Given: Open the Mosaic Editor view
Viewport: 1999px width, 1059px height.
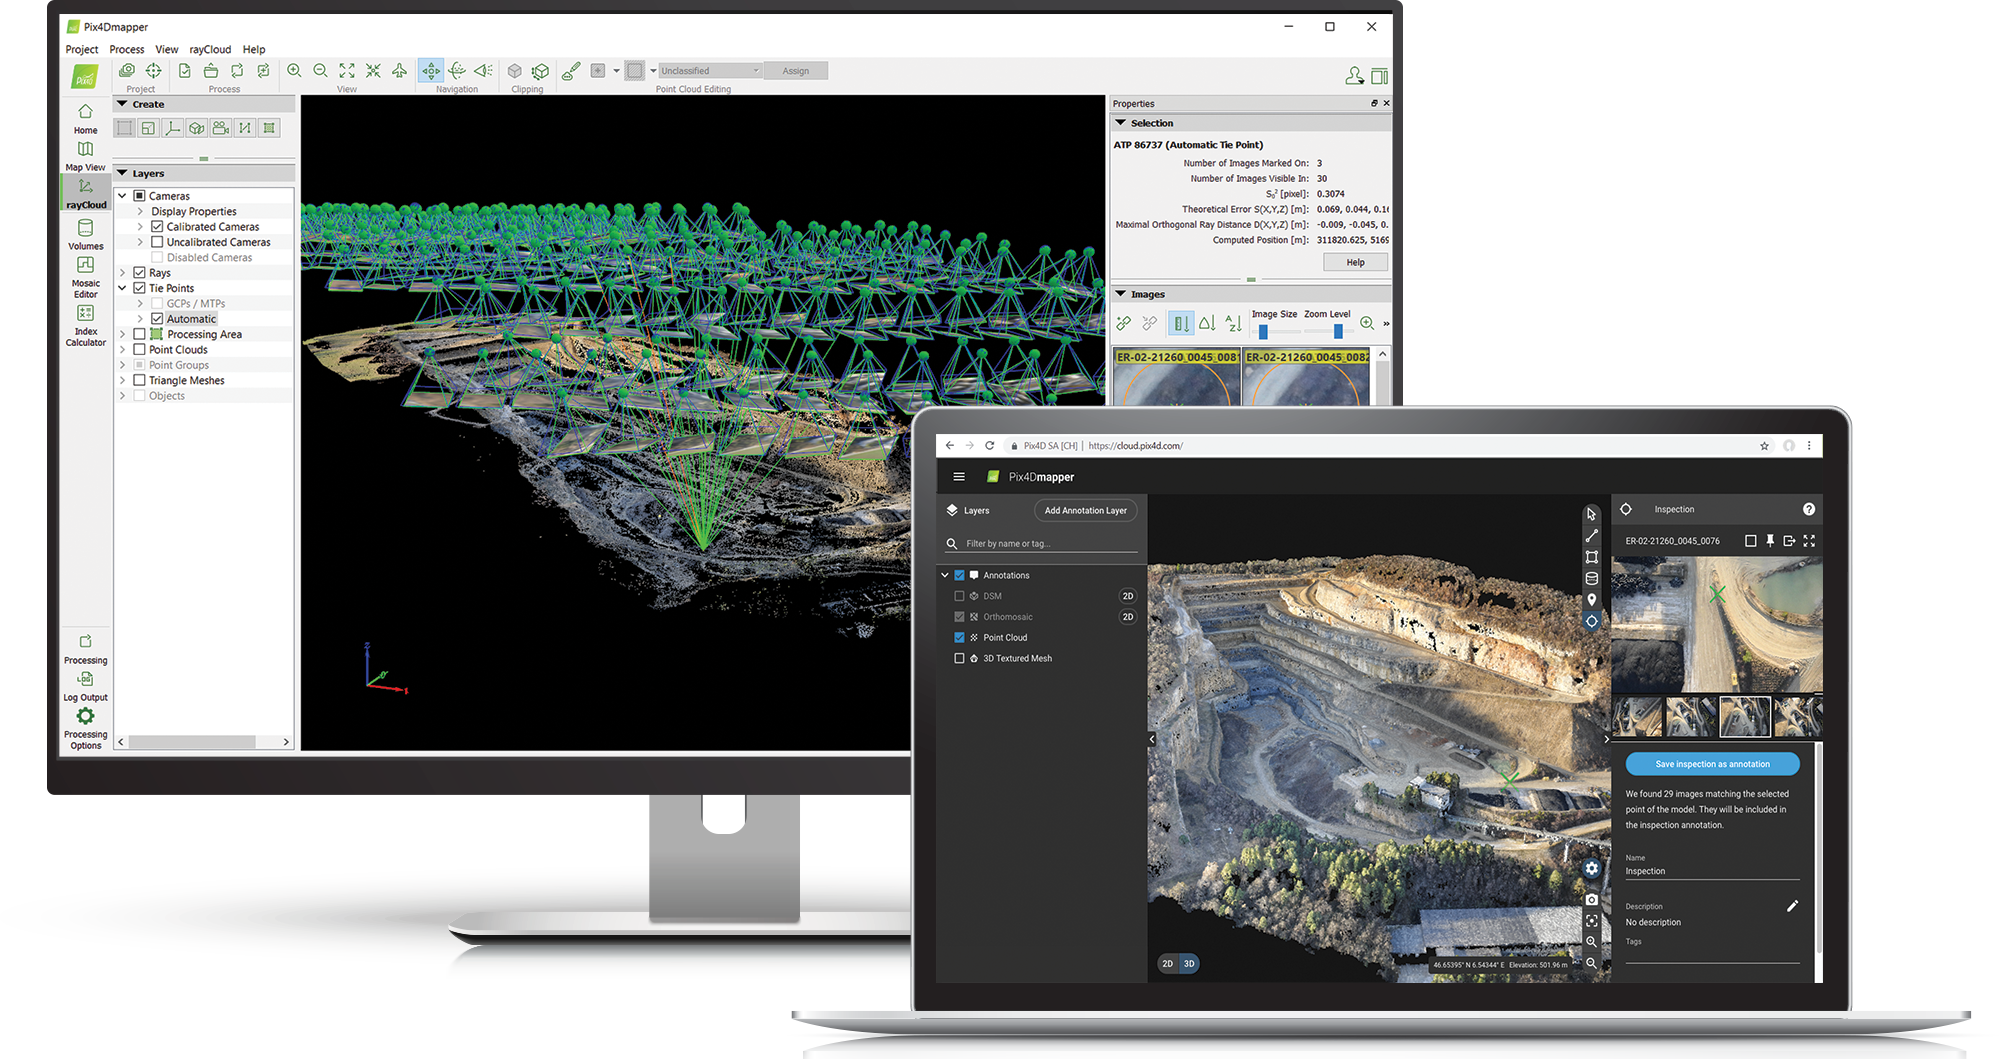Looking at the screenshot, I should [85, 277].
